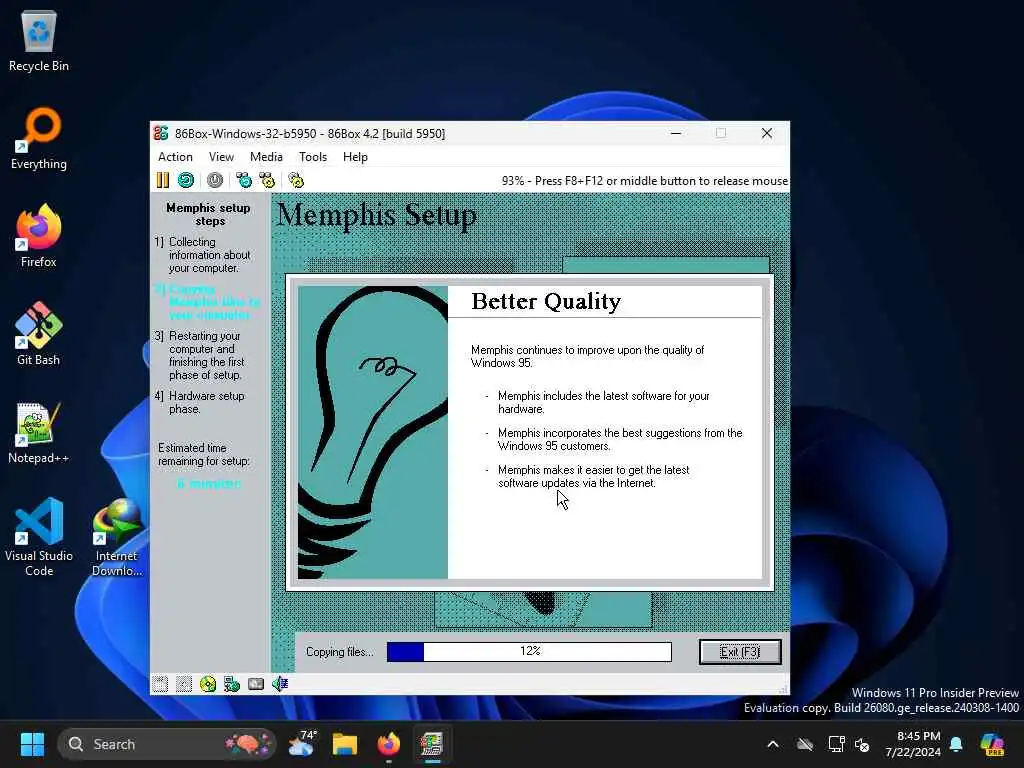Click 'Estimated time remaining for setup' text
Screen dimensions: 1024x768
(x=204, y=455)
